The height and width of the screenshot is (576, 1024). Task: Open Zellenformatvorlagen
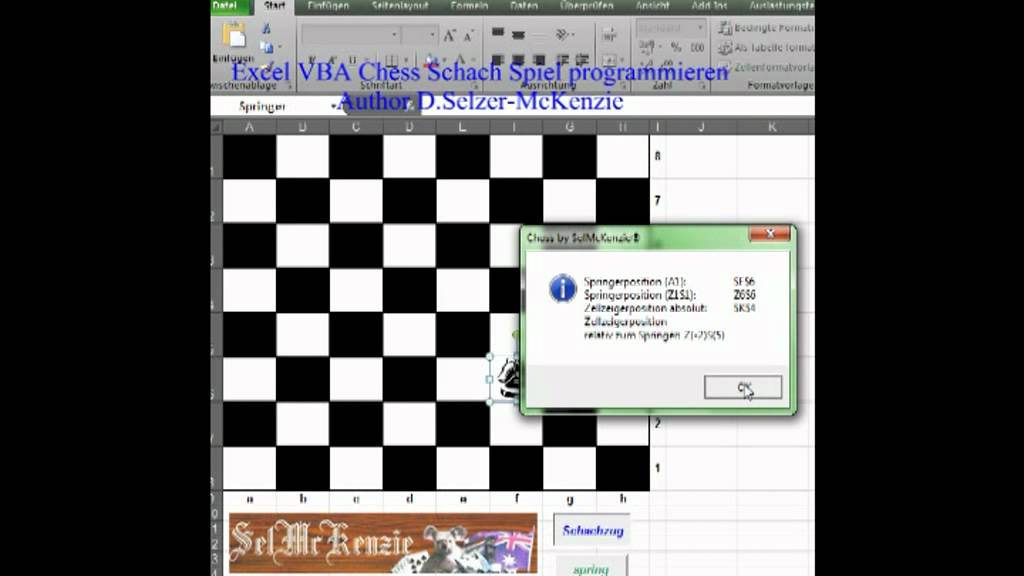(765, 67)
